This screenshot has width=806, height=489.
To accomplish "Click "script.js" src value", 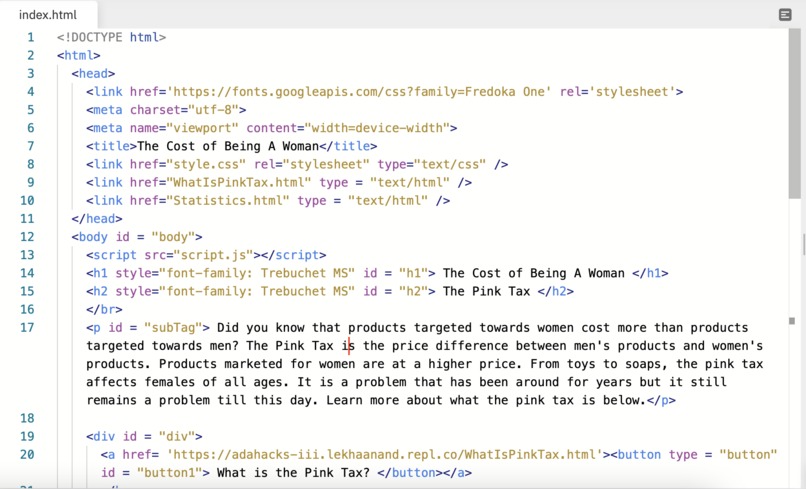I will pyautogui.click(x=213, y=255).
